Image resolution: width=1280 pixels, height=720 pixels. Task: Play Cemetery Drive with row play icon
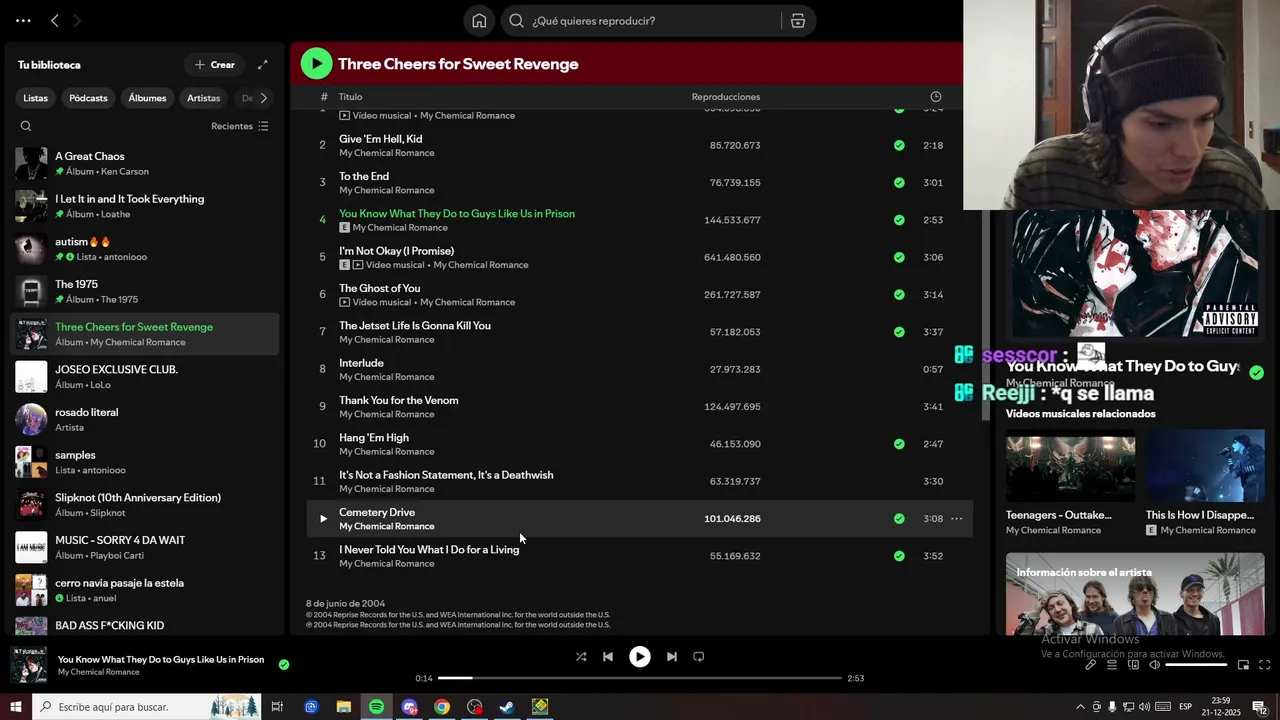tap(322, 519)
